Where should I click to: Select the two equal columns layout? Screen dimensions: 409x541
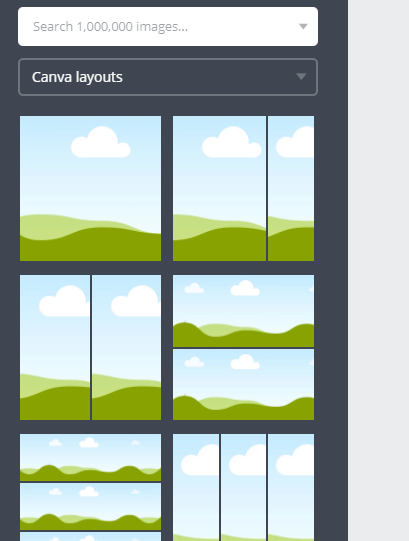tap(90, 347)
